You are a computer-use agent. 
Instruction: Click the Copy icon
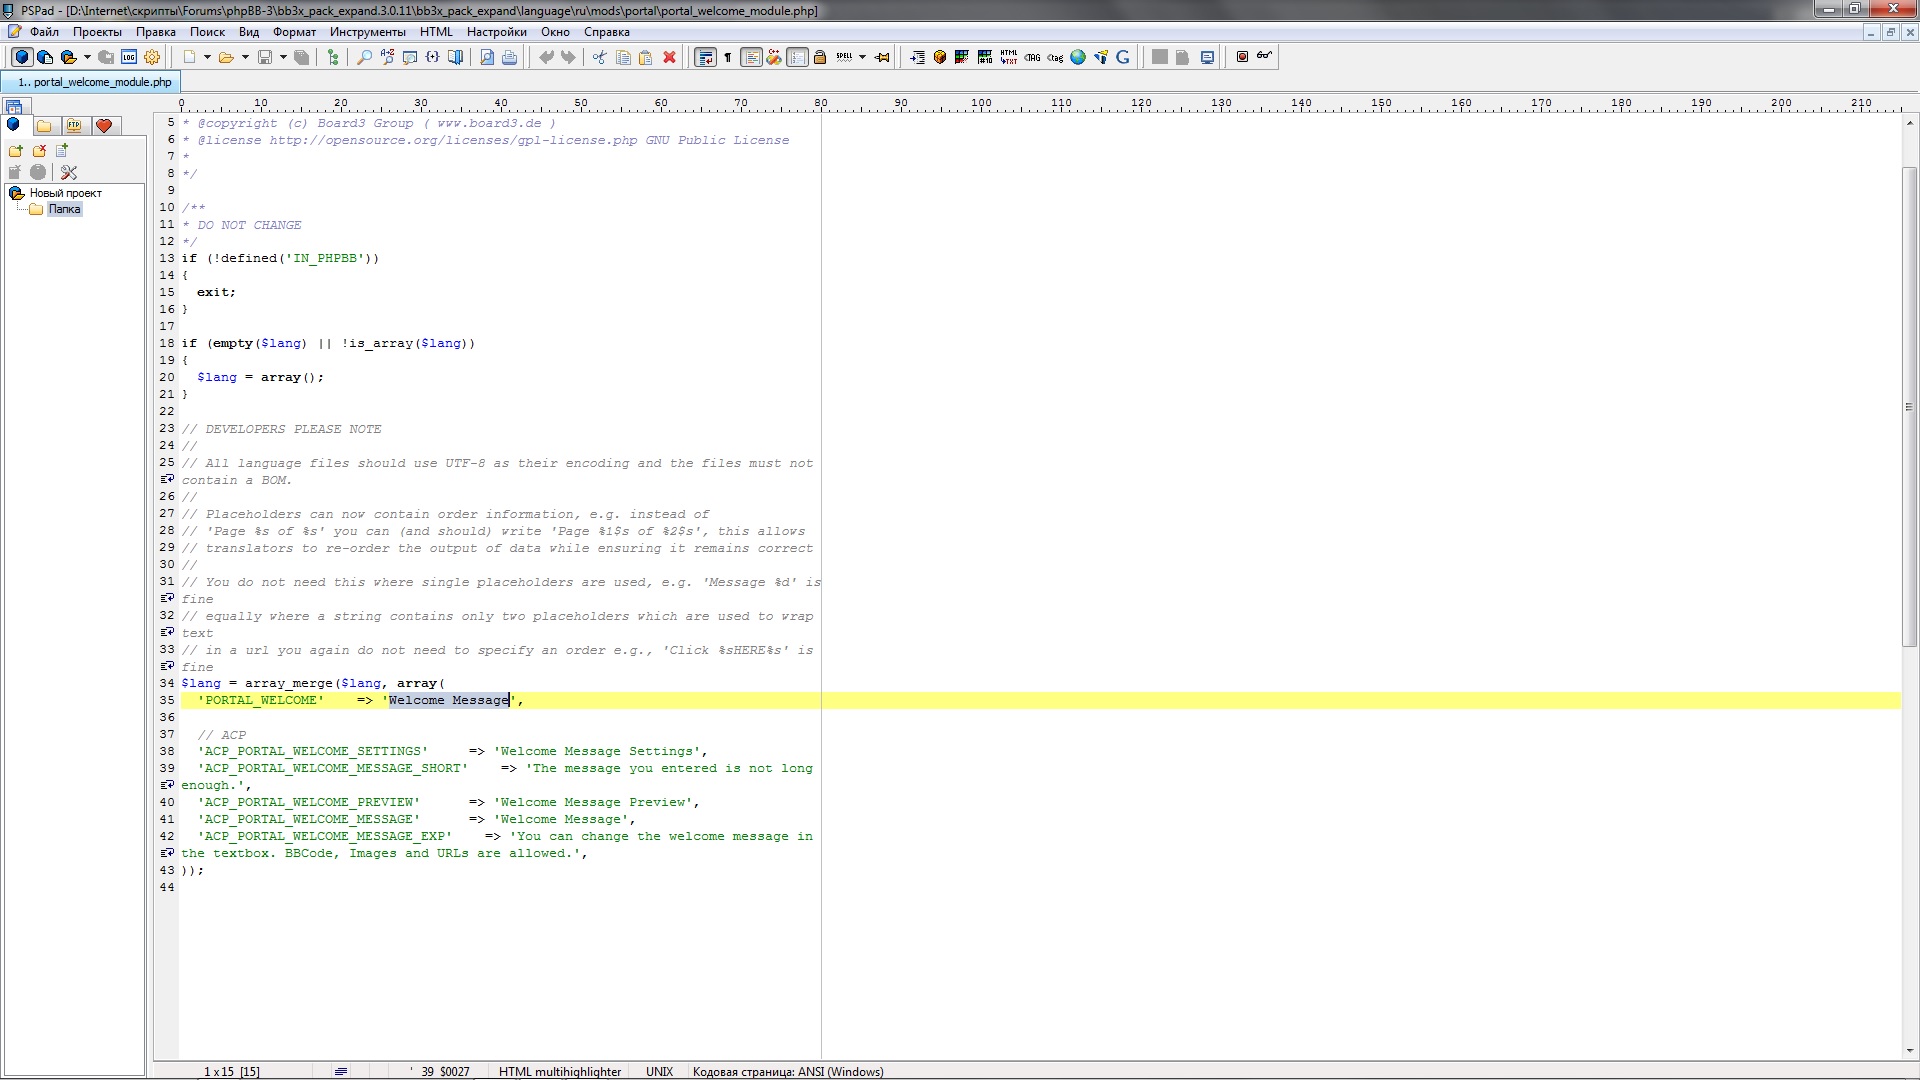tap(623, 57)
